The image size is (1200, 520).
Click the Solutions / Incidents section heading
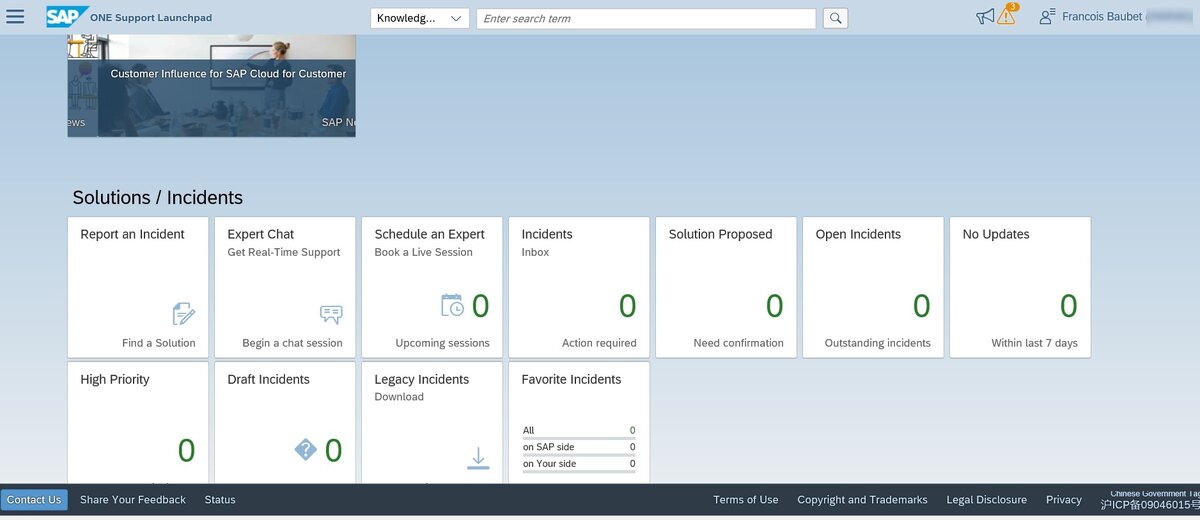(x=158, y=197)
